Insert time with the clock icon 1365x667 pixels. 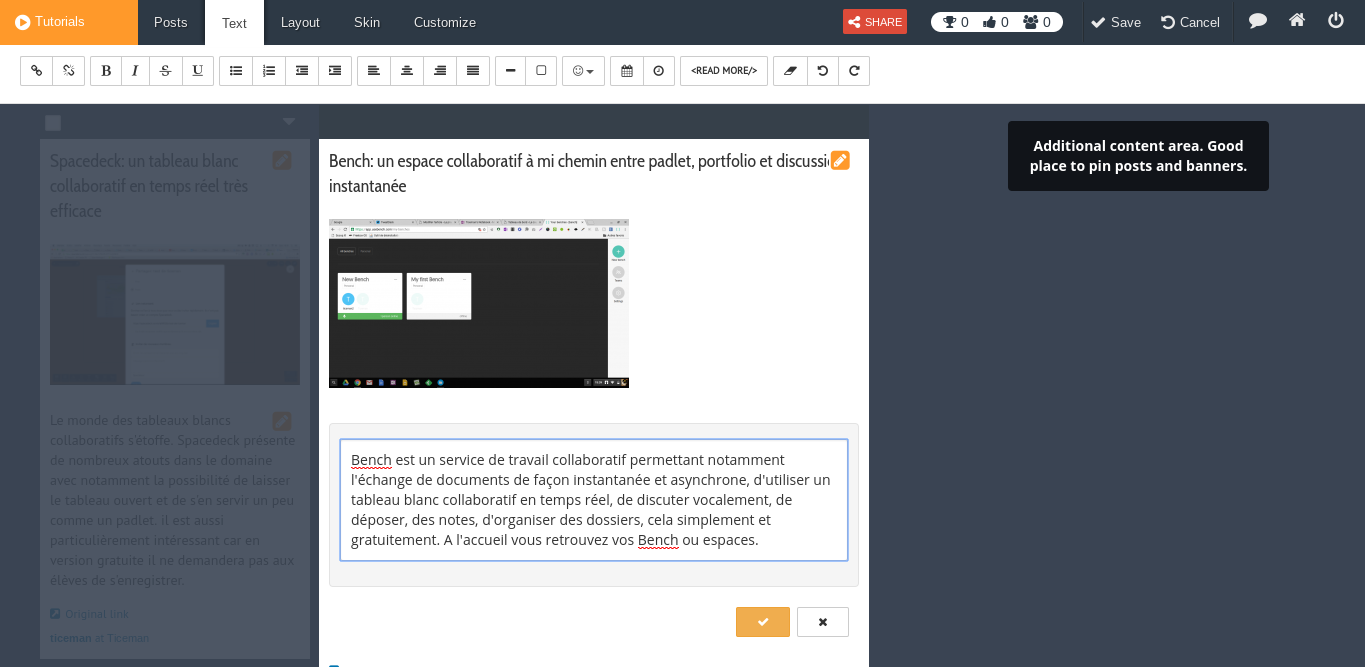[x=659, y=71]
